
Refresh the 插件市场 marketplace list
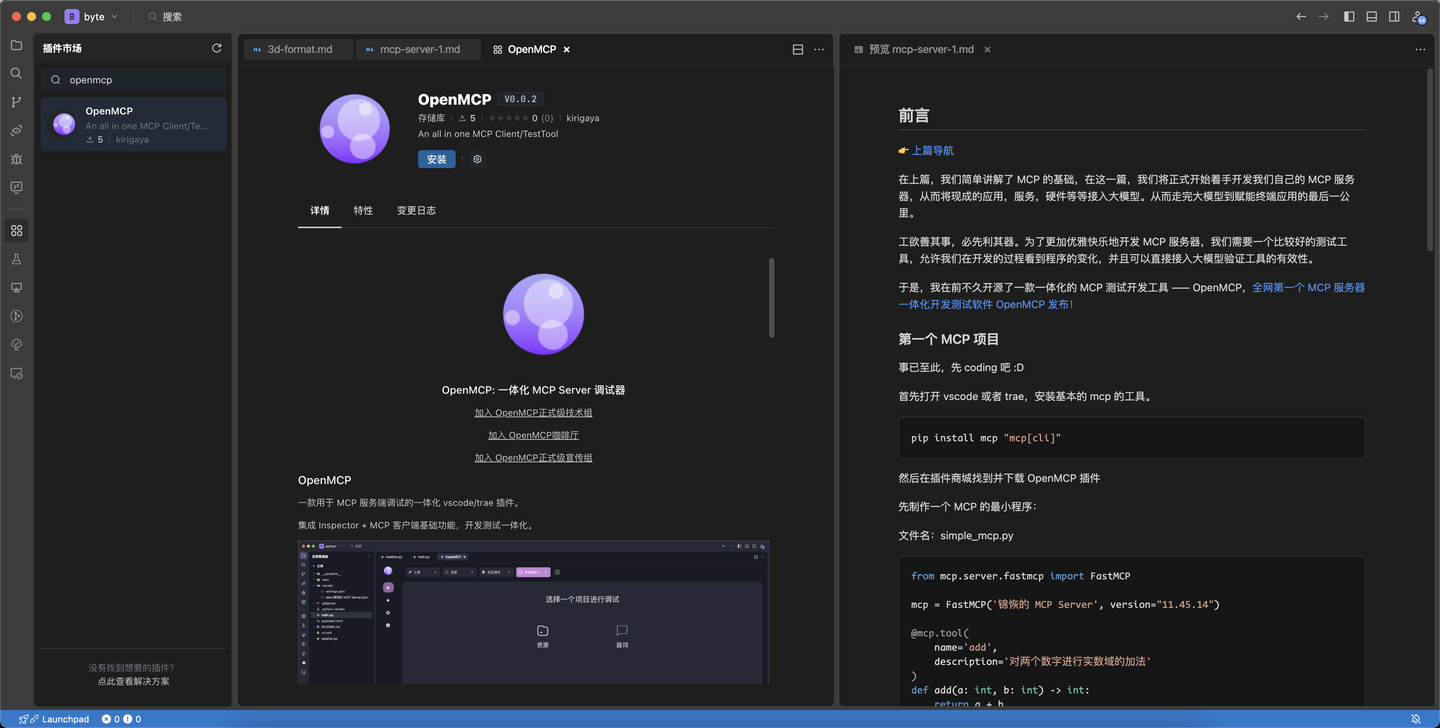[216, 47]
